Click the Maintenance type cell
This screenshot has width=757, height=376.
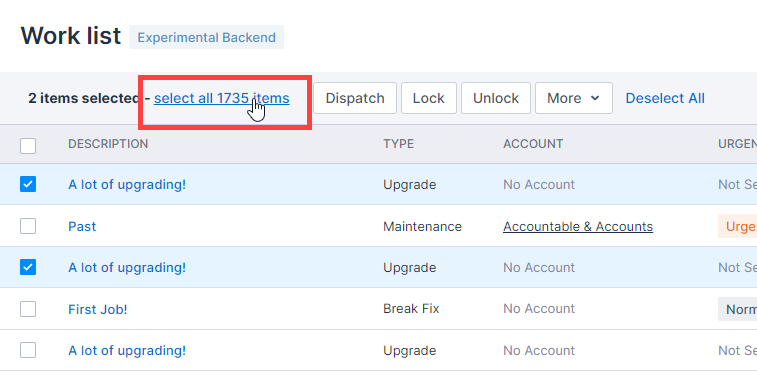coord(422,226)
